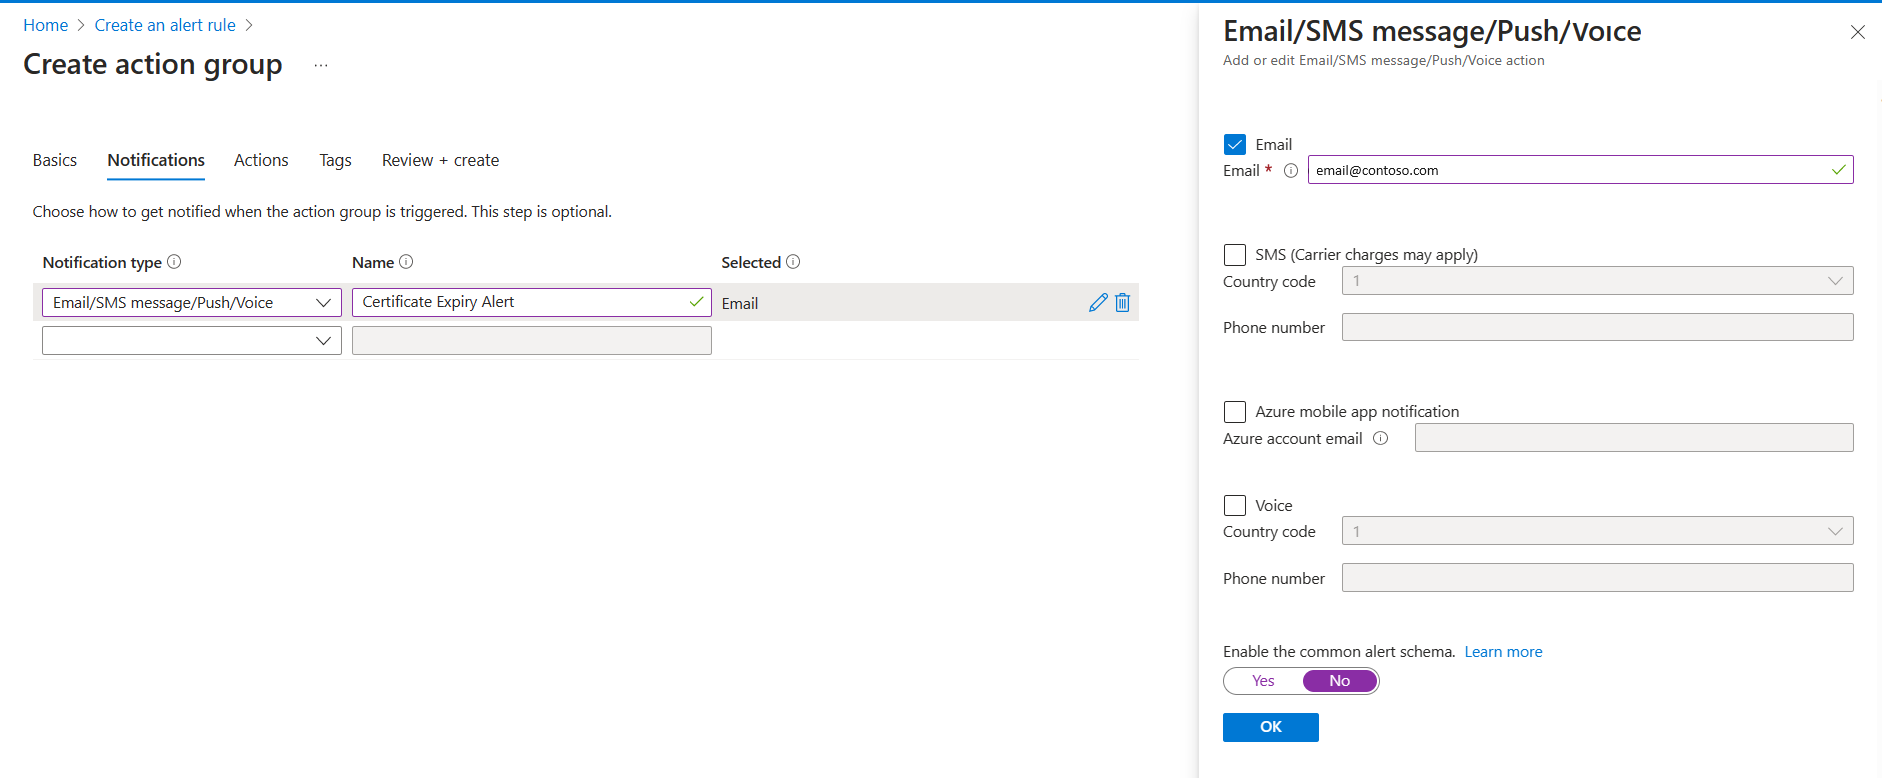Image resolution: width=1882 pixels, height=778 pixels.
Task: Click the trash delete icon in notification row
Action: point(1122,302)
